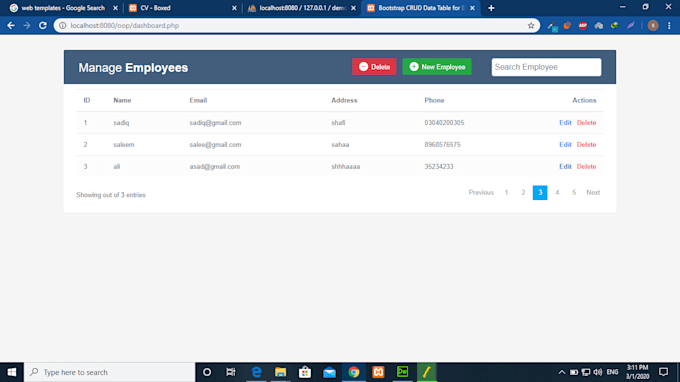Click the volume icon in system tray
680x382 pixels.
click(598, 372)
